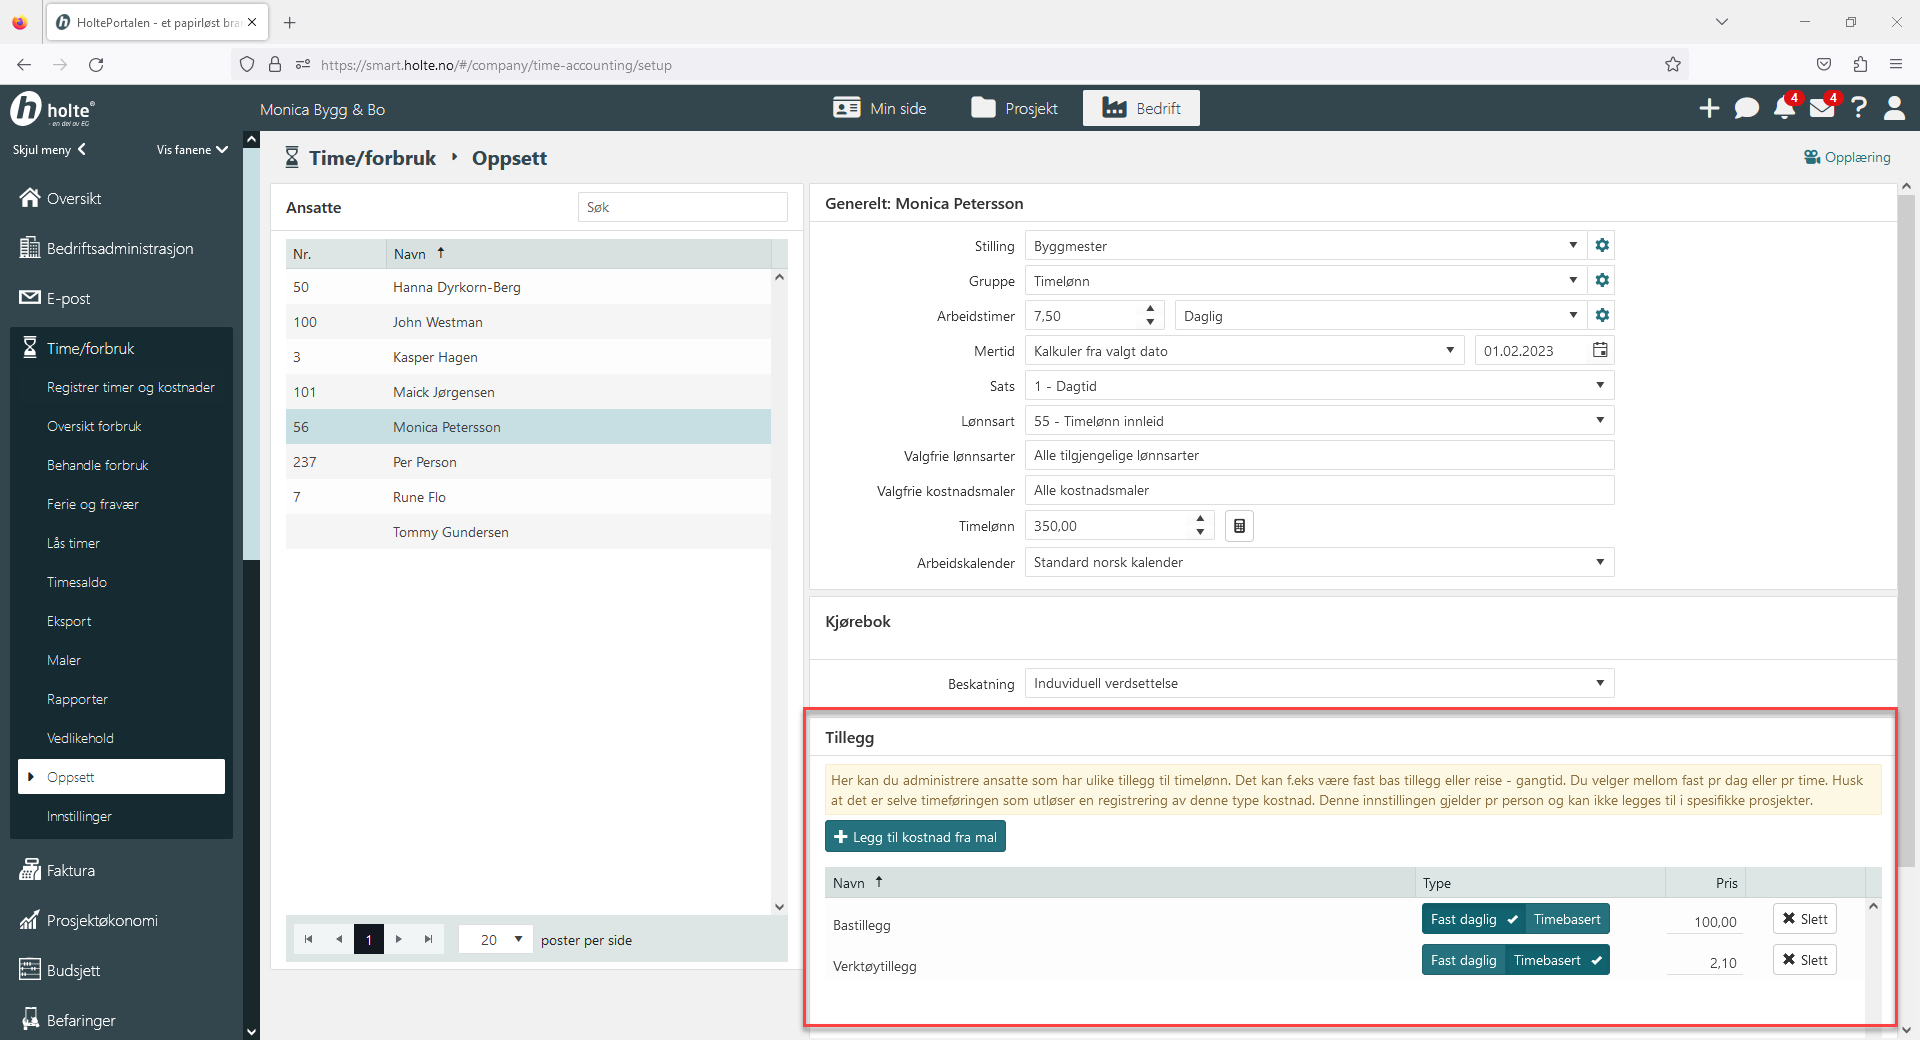Open notifications bell icon

[x=1784, y=108]
